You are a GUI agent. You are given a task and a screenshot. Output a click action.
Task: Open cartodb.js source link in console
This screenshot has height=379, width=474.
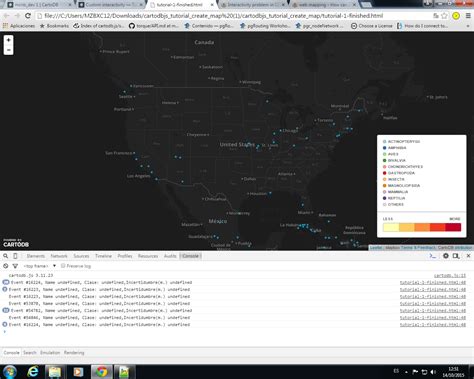[450, 275]
